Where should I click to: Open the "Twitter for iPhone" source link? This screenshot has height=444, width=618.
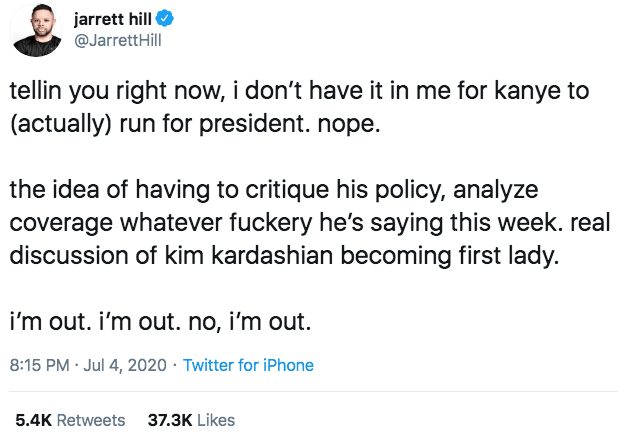coord(248,365)
